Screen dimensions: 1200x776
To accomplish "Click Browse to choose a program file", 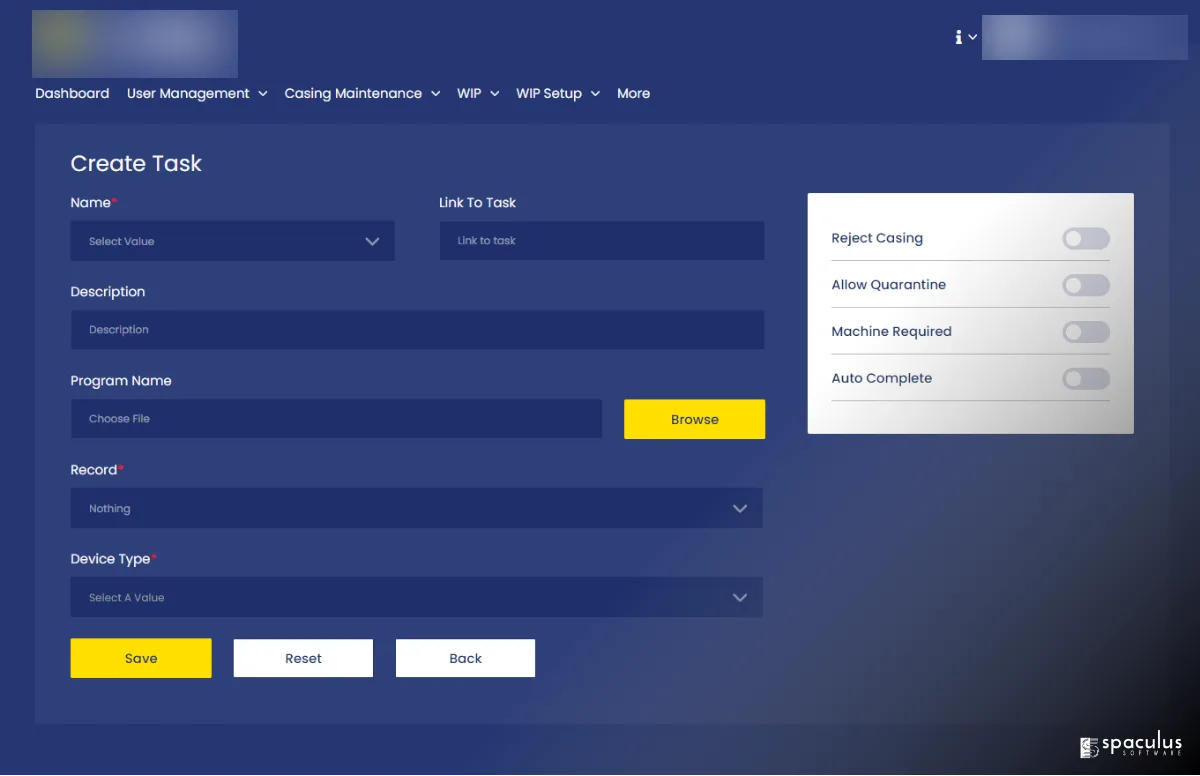I will coord(694,419).
